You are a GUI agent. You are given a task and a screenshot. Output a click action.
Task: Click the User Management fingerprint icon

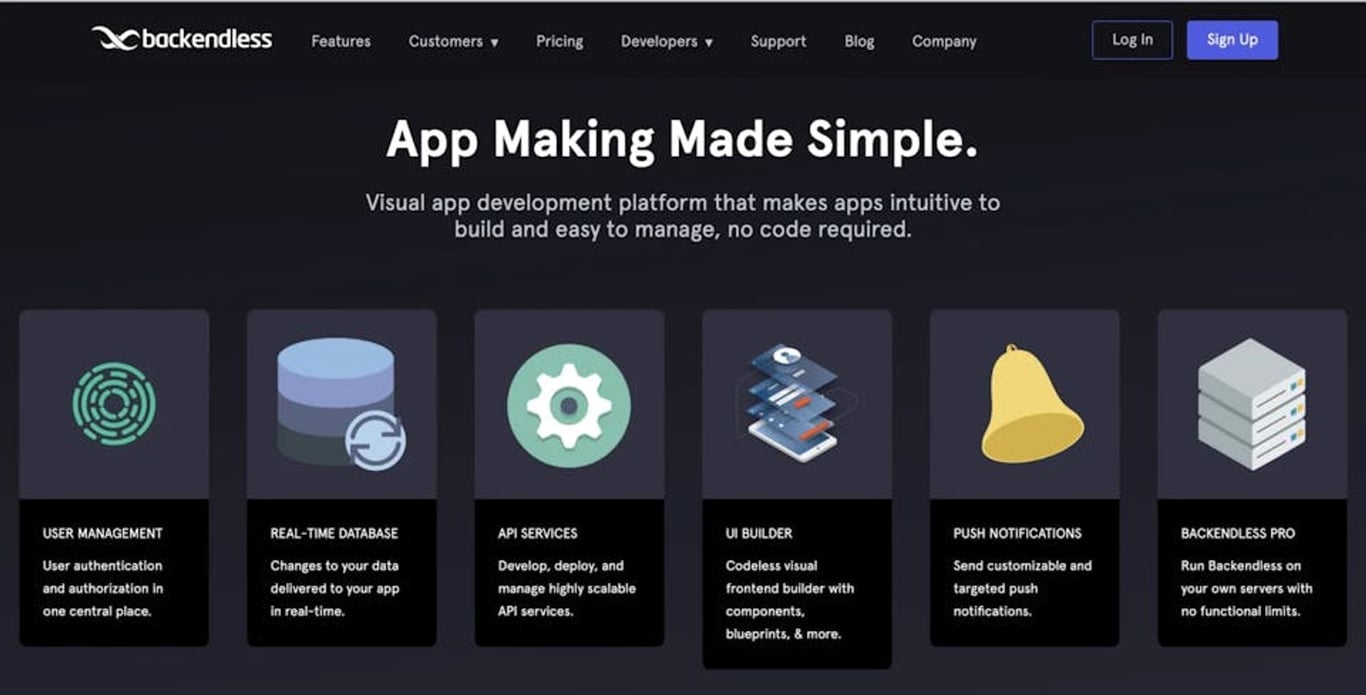coord(114,403)
